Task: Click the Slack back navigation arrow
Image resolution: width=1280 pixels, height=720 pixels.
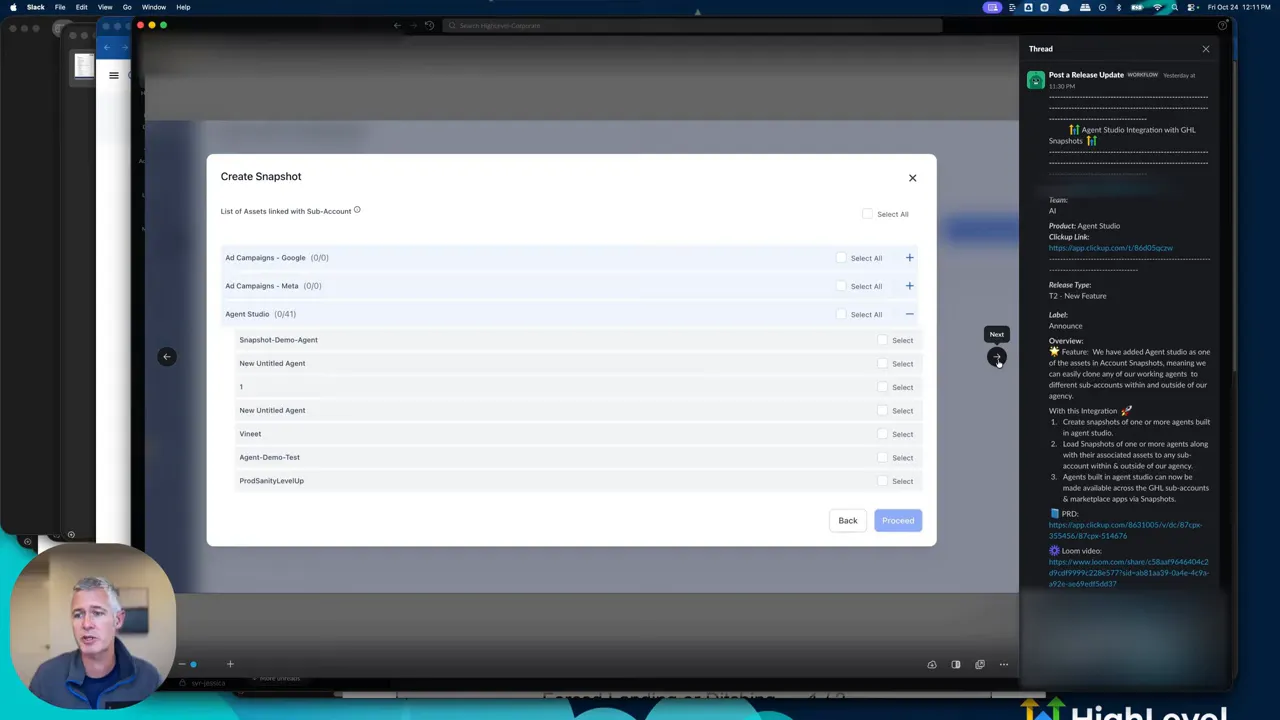Action: pyautogui.click(x=397, y=25)
